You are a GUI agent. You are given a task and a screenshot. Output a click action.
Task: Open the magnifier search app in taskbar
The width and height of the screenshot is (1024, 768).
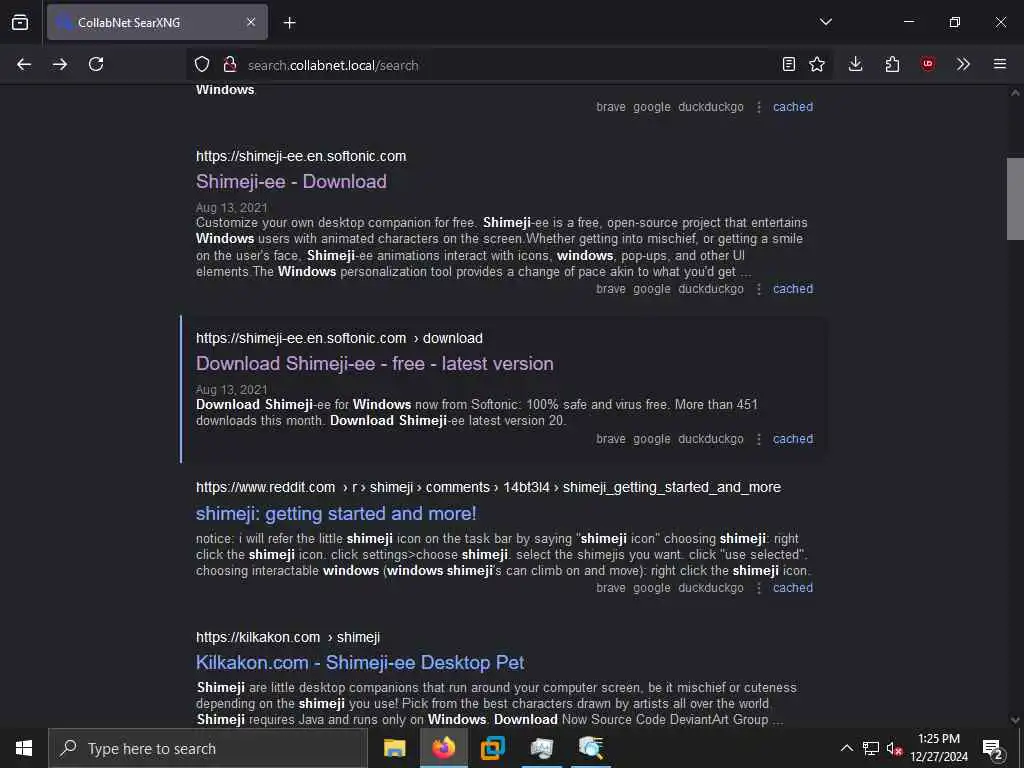pos(591,748)
